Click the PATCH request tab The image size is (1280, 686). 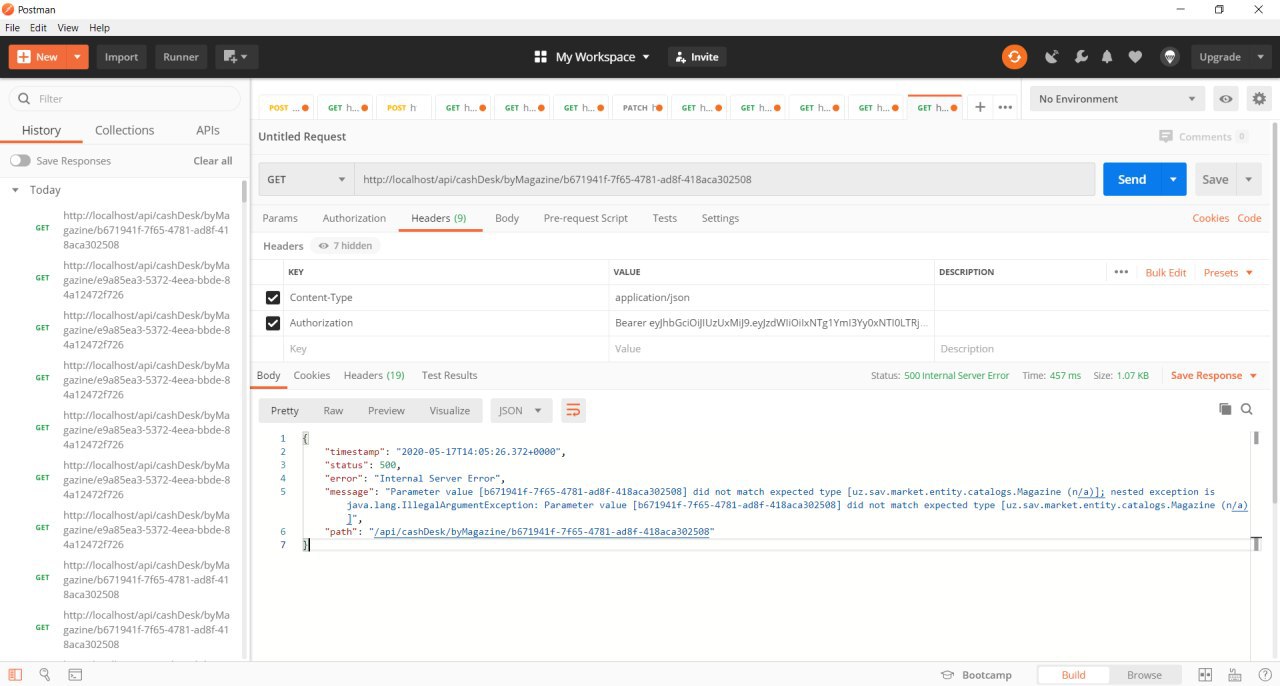tap(639, 108)
